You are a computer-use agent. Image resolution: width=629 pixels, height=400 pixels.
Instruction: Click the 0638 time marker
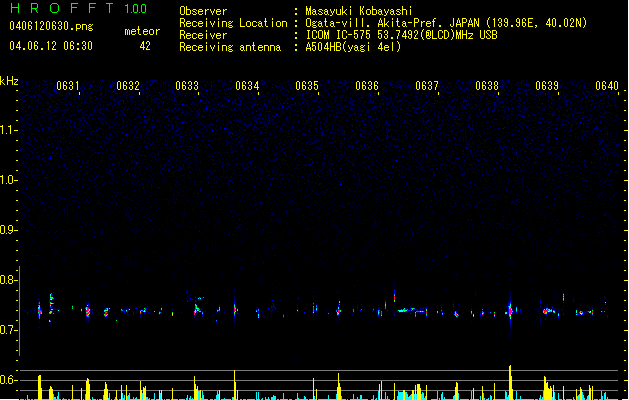tap(487, 86)
